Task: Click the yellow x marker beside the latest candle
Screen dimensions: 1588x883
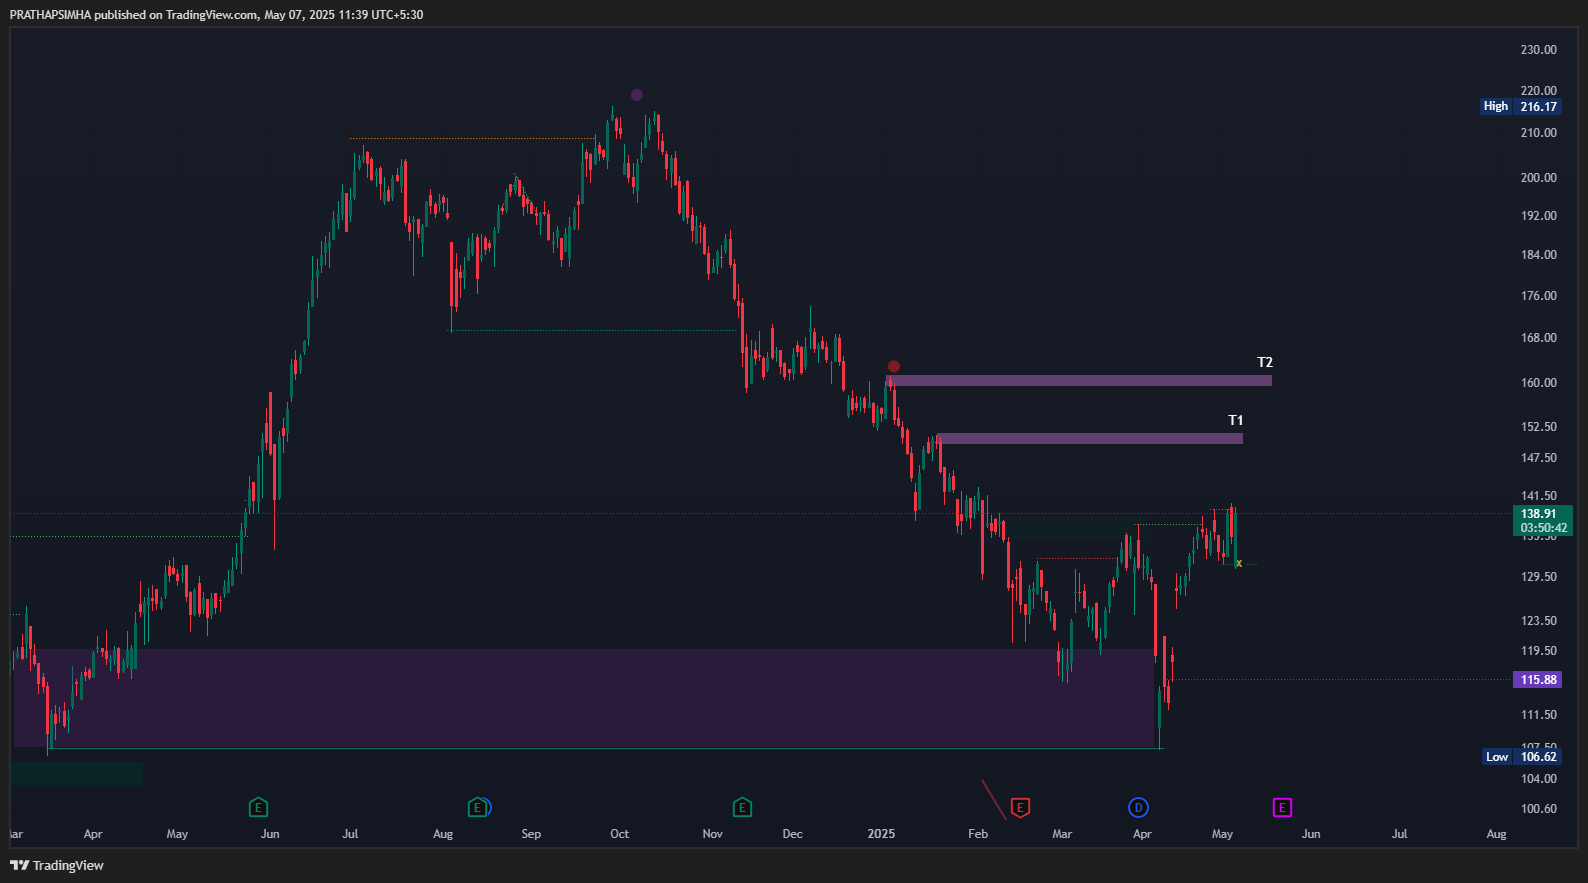Action: (1239, 564)
